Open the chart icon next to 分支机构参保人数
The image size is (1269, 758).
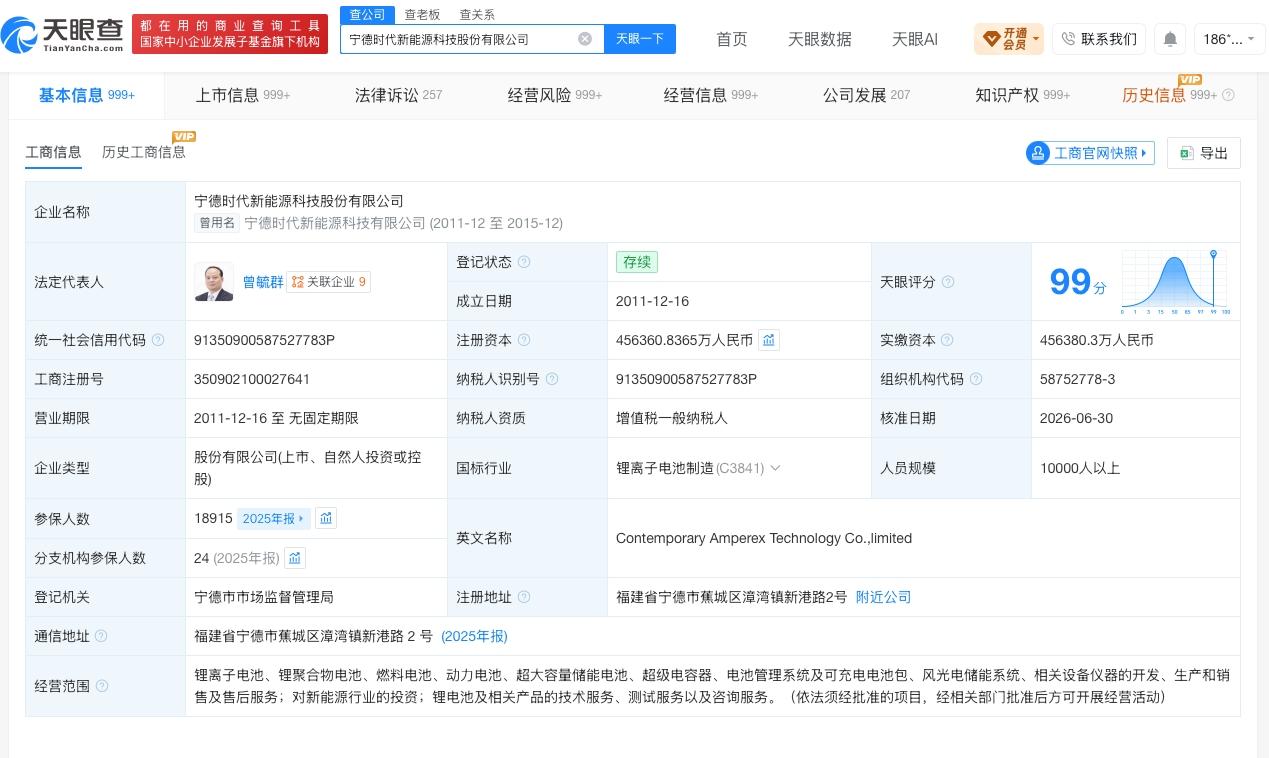[294, 558]
